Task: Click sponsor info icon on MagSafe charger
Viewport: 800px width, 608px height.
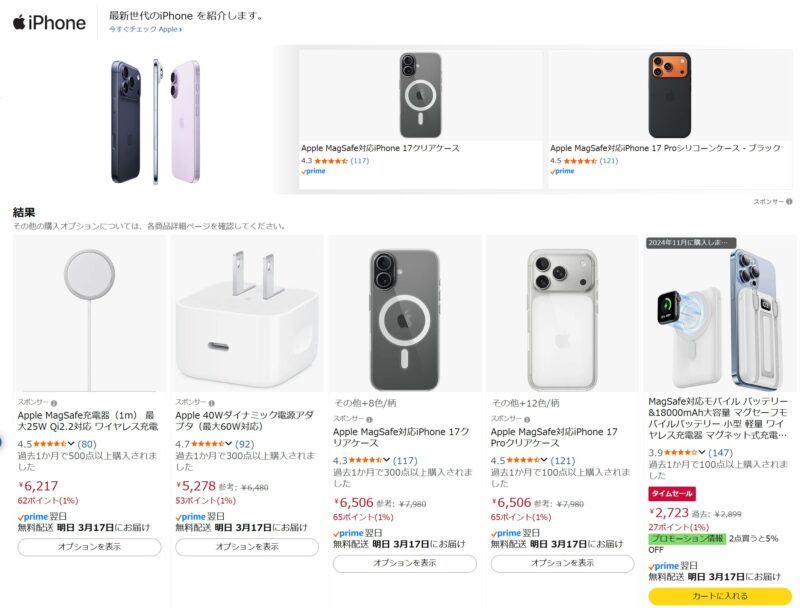Action: pos(54,402)
